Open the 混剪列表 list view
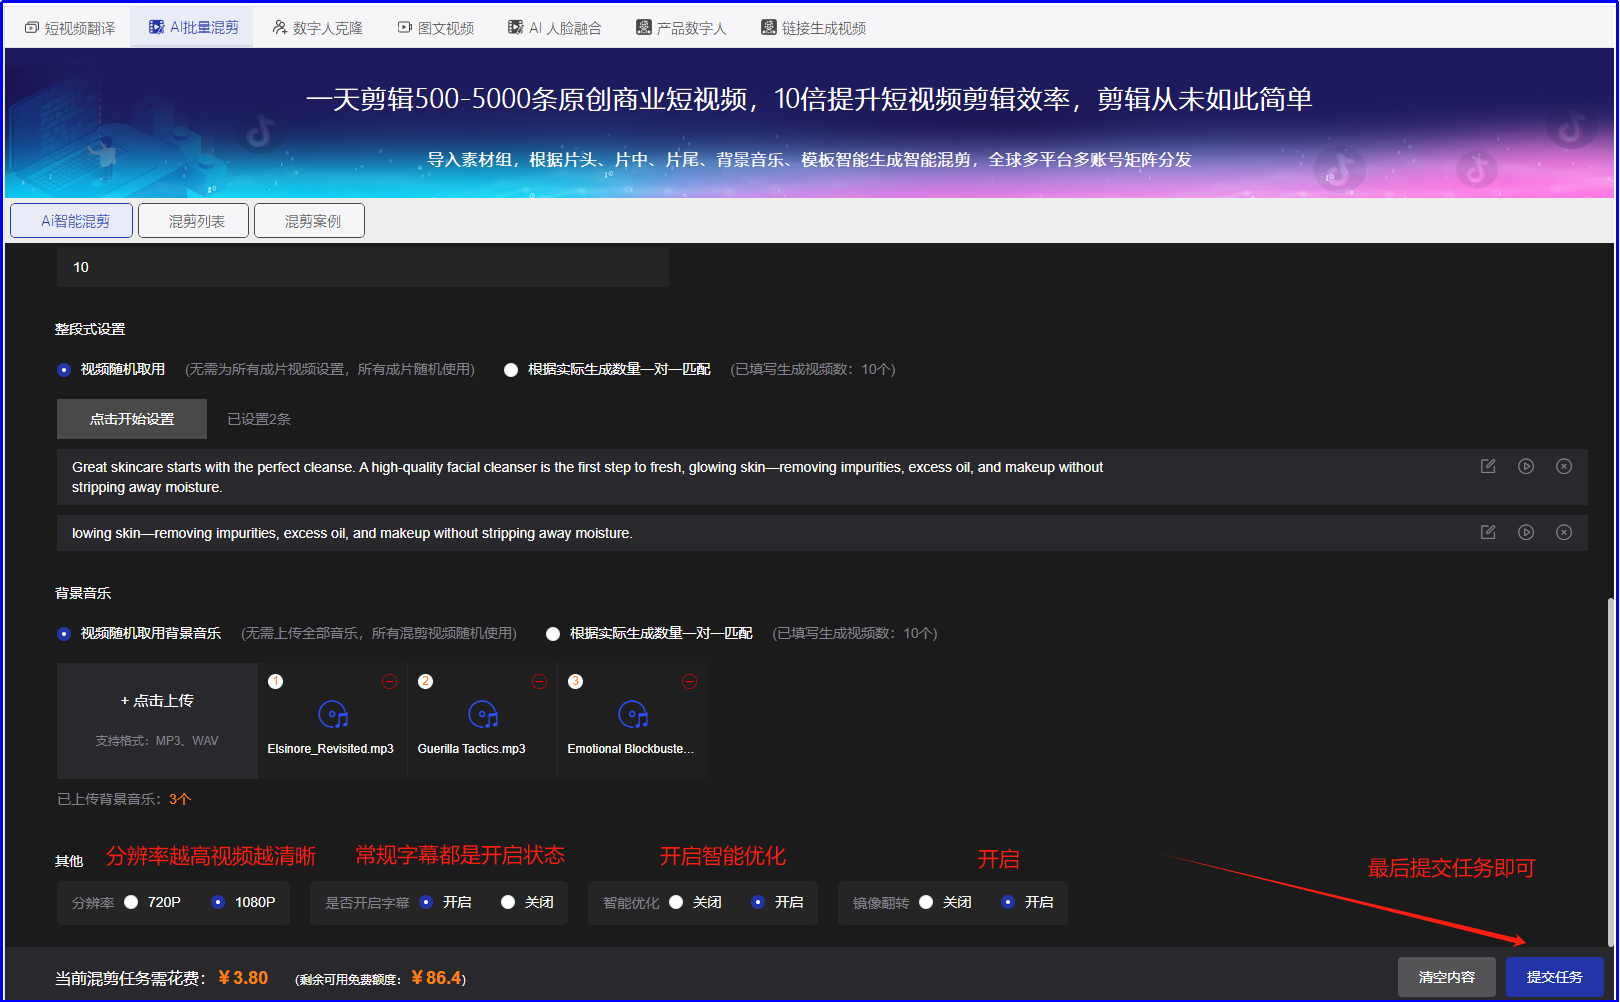Viewport: 1620px width, 1002px height. click(x=193, y=220)
